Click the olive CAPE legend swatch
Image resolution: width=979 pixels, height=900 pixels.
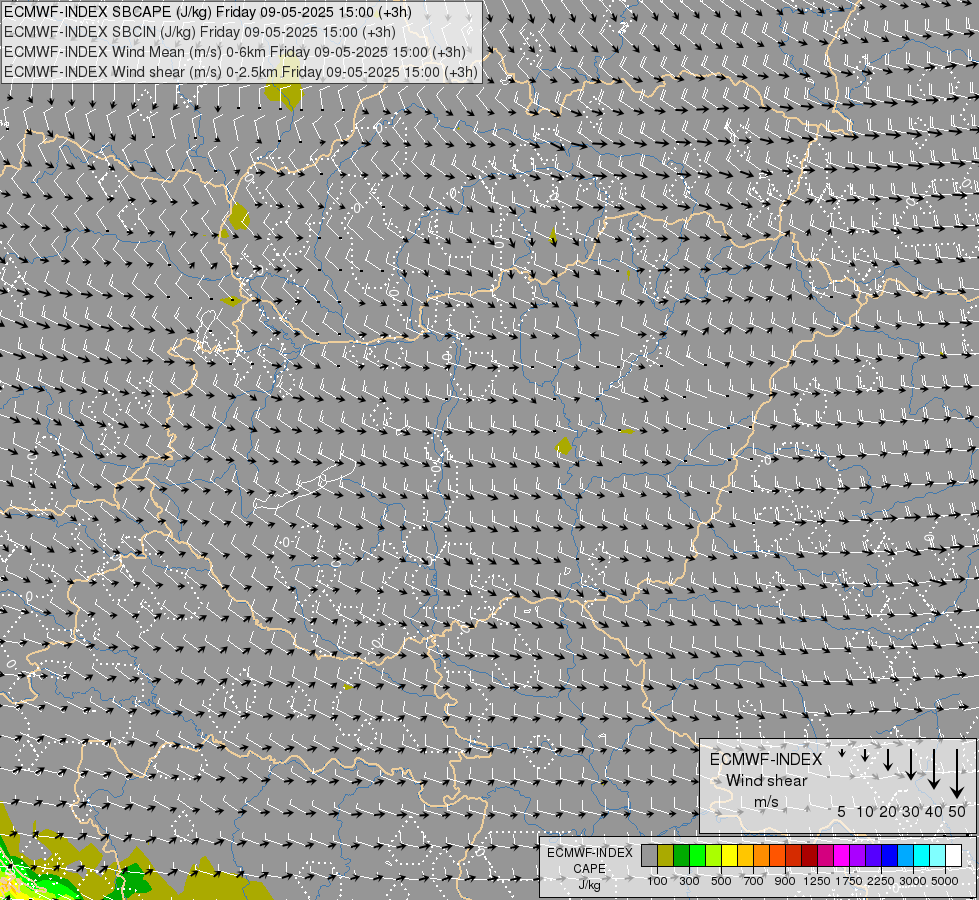(x=666, y=855)
